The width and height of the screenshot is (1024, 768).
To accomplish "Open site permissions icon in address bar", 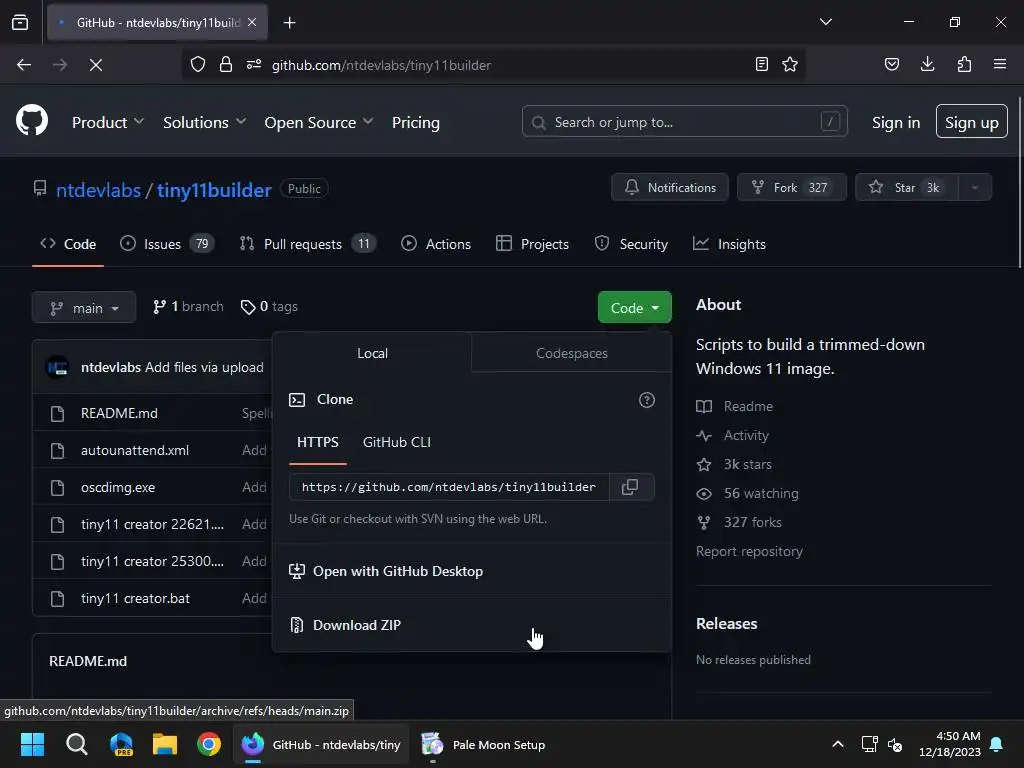I will coord(253,65).
